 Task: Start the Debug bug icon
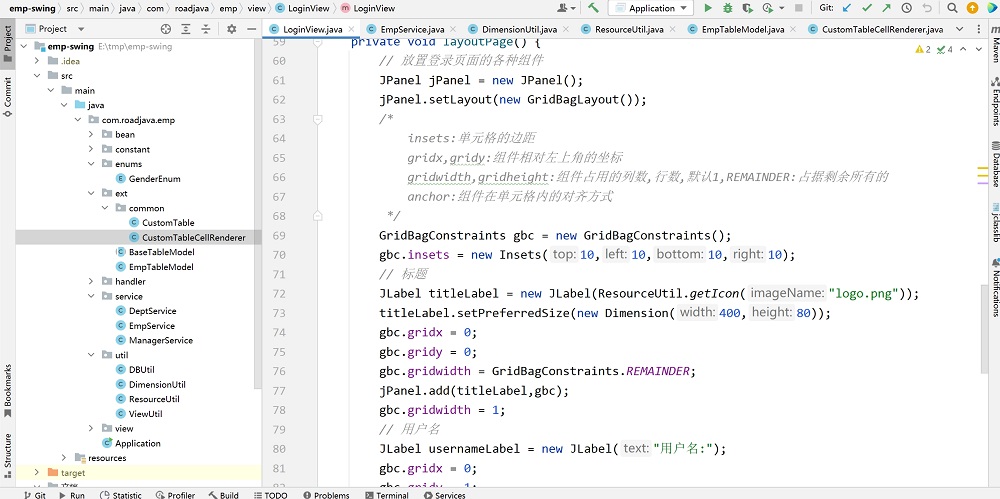pos(728,8)
